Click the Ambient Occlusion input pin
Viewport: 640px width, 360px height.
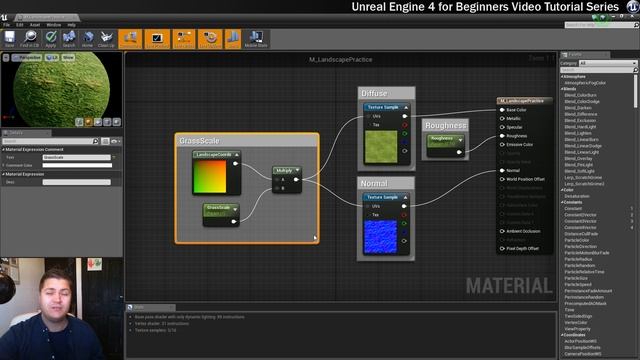502,231
